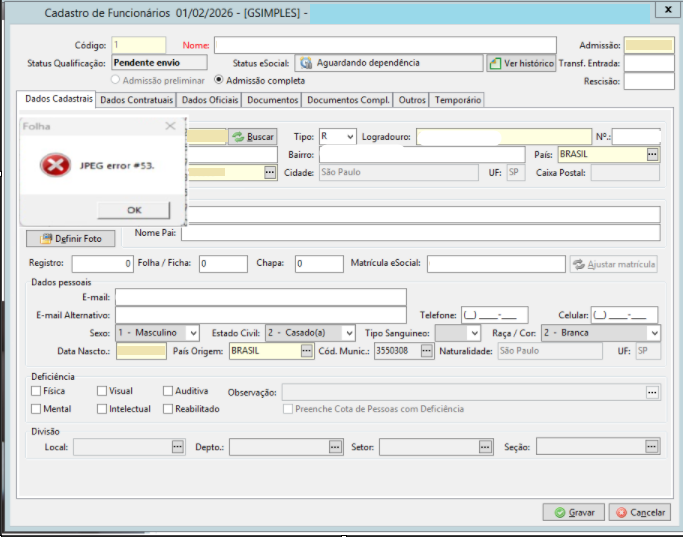Open Cód. Munic. lookup ellipsis button

click(x=427, y=351)
